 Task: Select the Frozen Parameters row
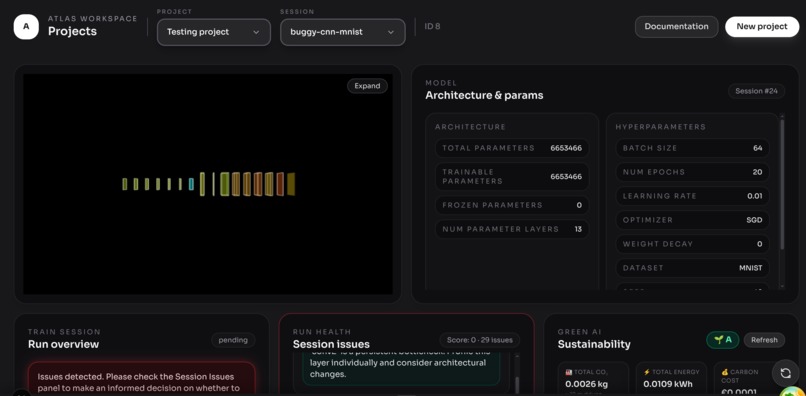click(x=512, y=205)
